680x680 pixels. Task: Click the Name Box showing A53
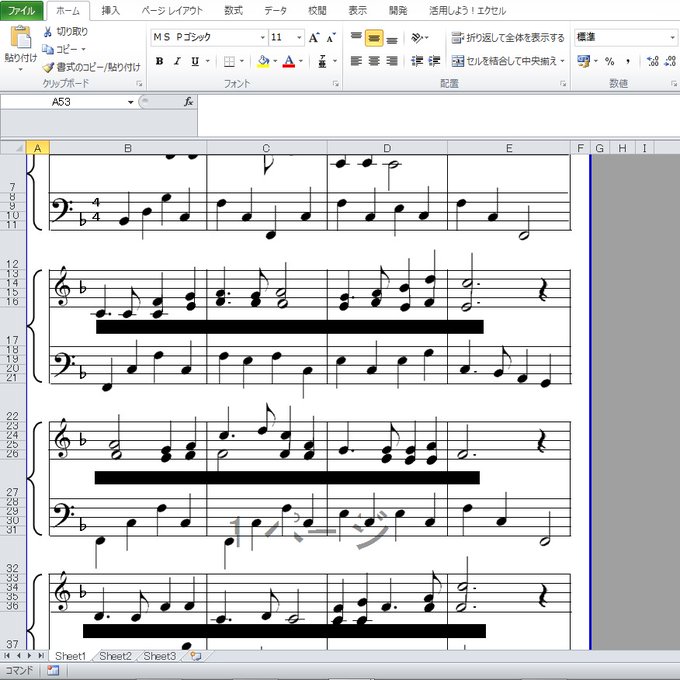click(x=63, y=102)
